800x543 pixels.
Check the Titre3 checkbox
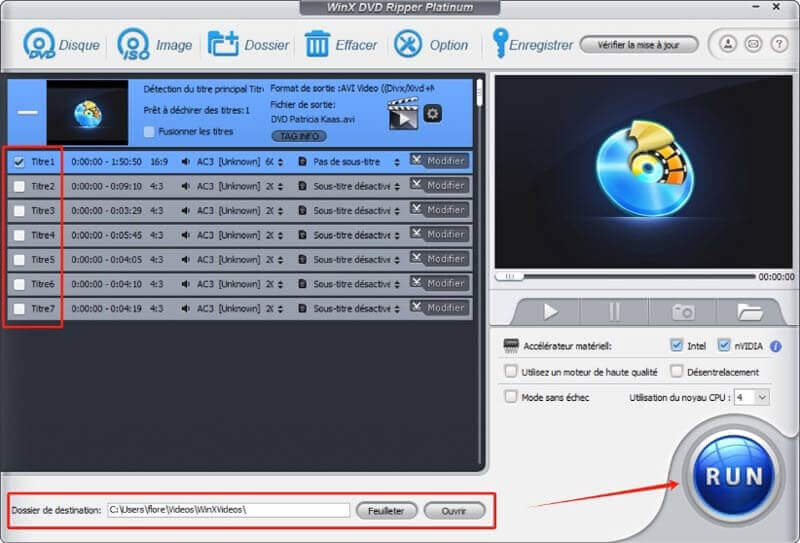click(x=19, y=211)
